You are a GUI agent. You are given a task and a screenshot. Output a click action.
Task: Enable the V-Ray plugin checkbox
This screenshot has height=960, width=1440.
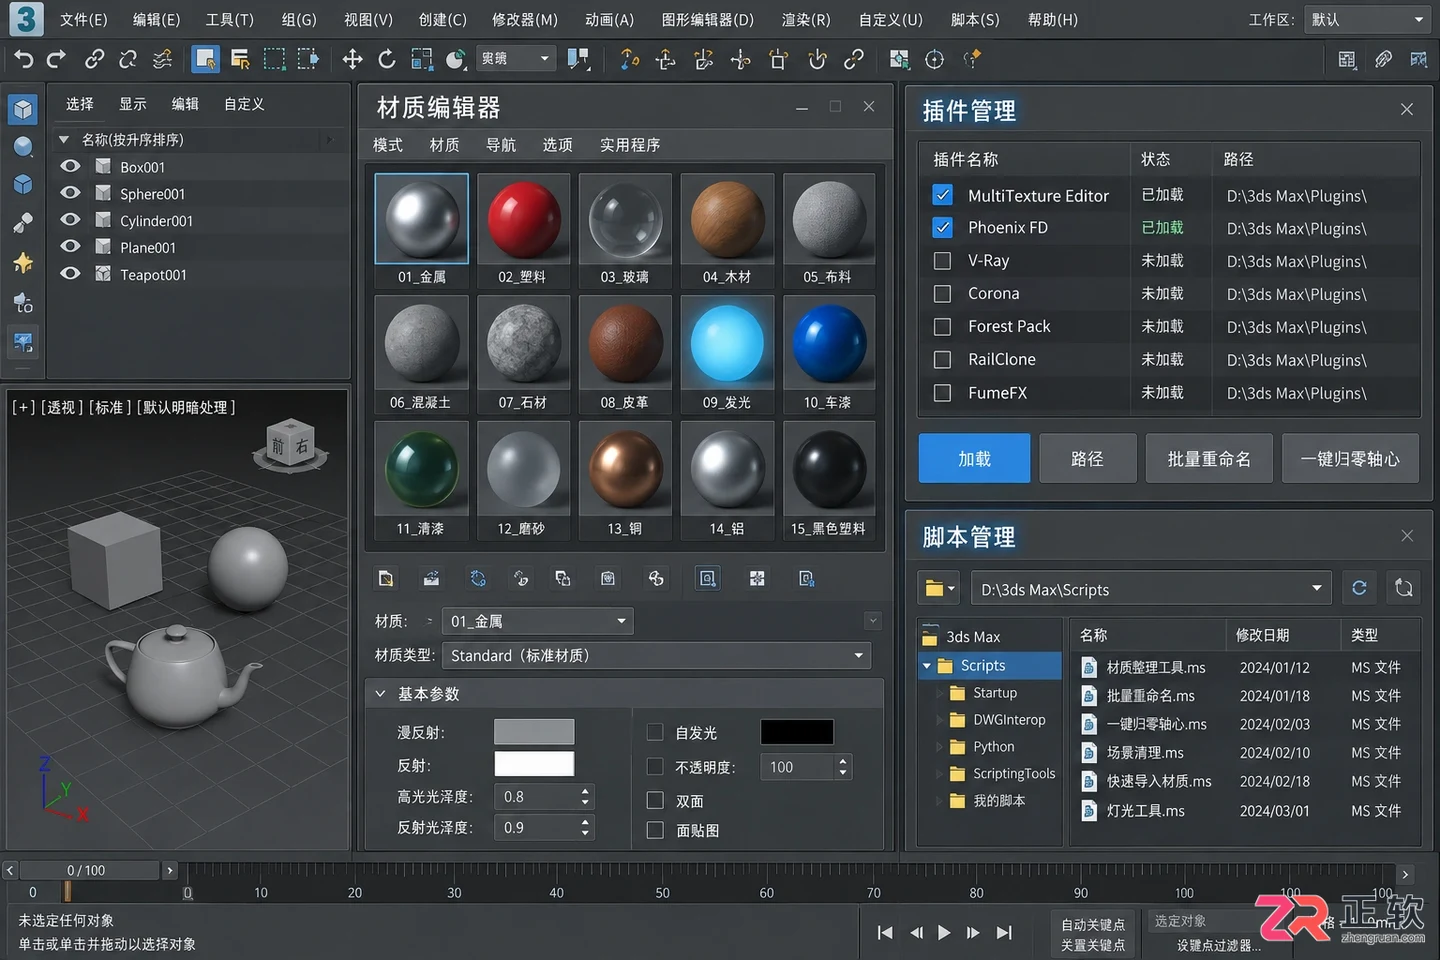(x=942, y=261)
